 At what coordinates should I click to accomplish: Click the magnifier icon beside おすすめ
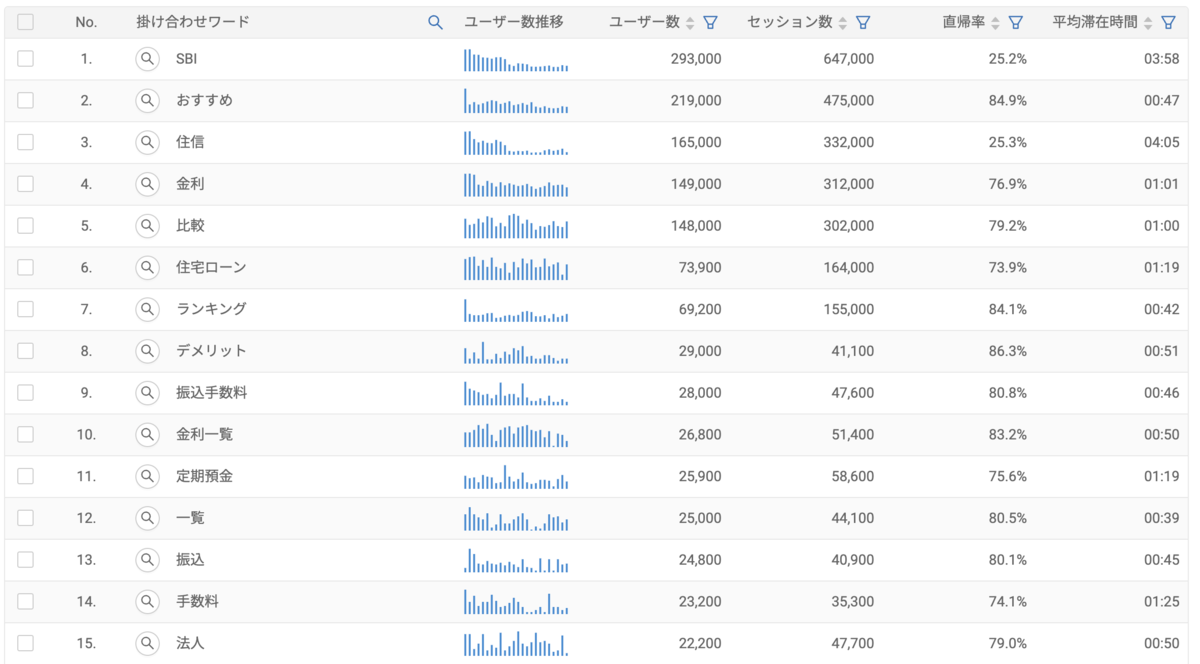coord(147,100)
